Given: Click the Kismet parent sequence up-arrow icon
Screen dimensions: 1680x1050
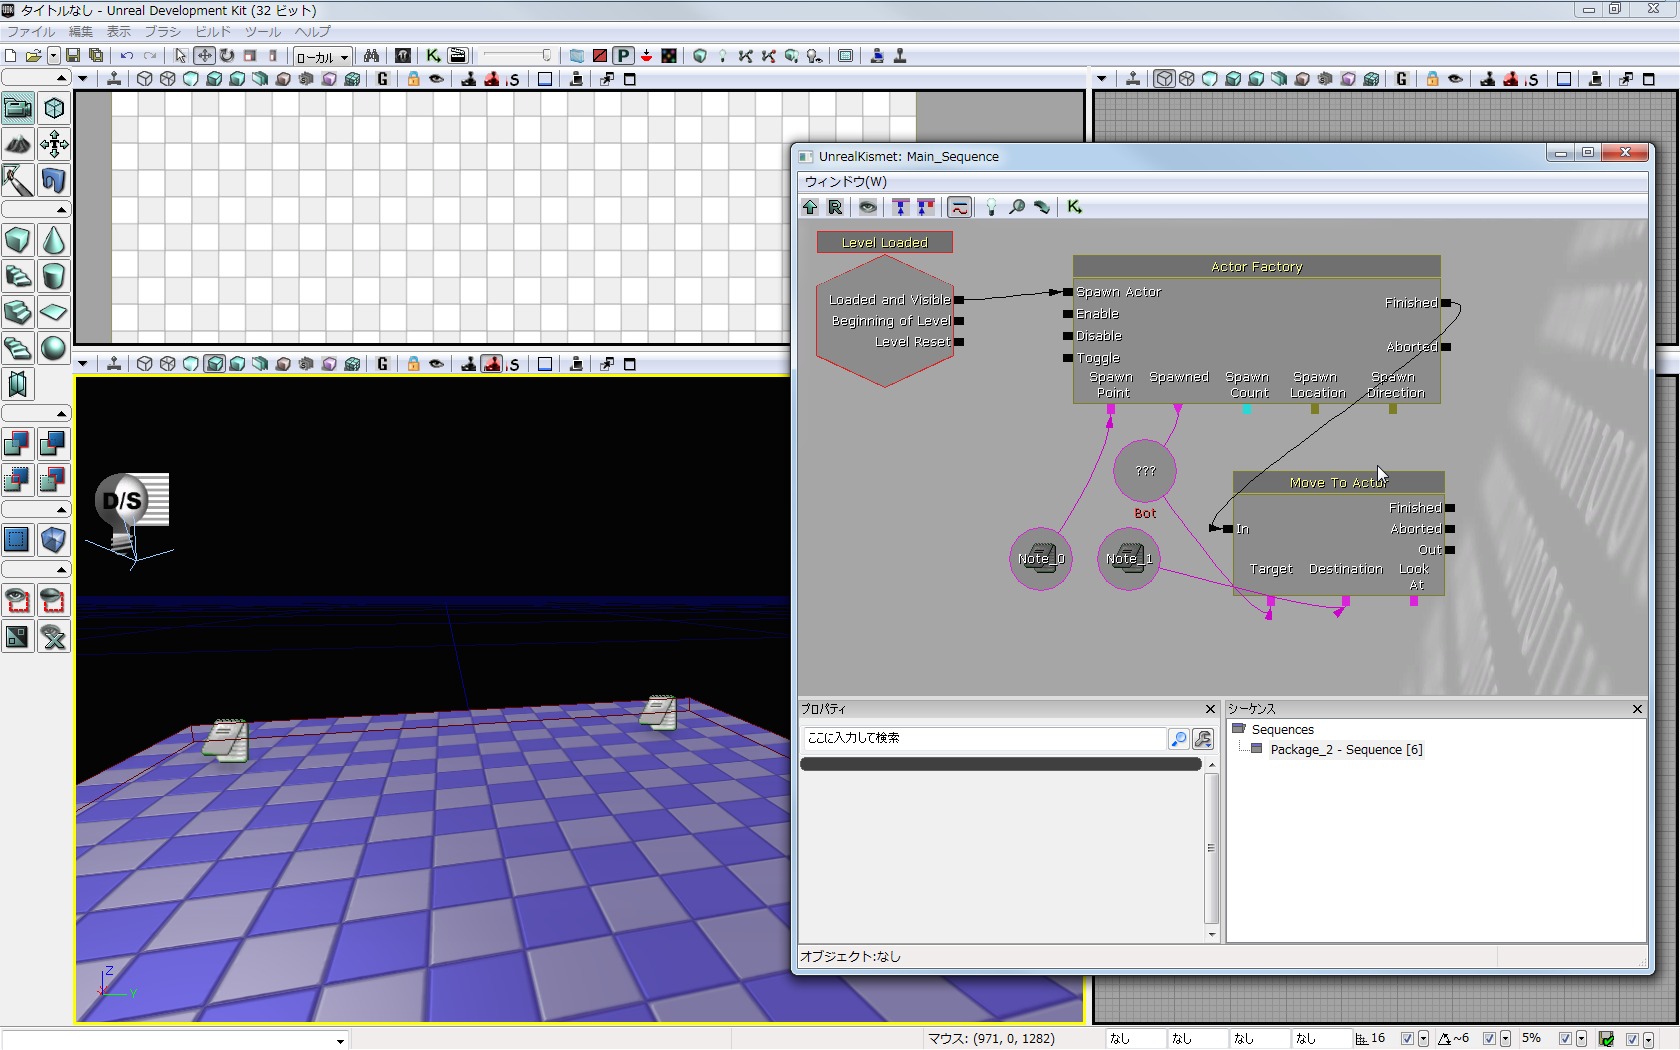Looking at the screenshot, I should 810,207.
